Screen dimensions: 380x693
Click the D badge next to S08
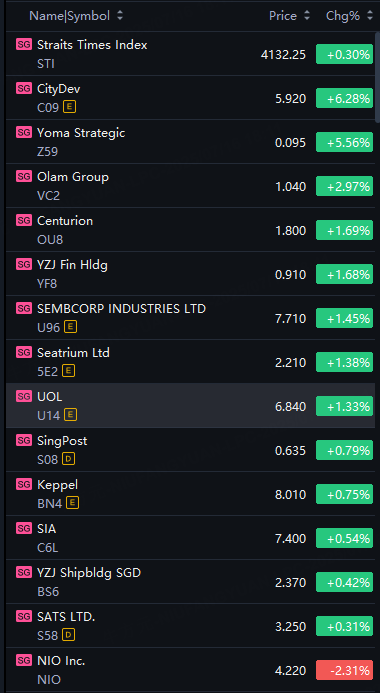point(68,459)
